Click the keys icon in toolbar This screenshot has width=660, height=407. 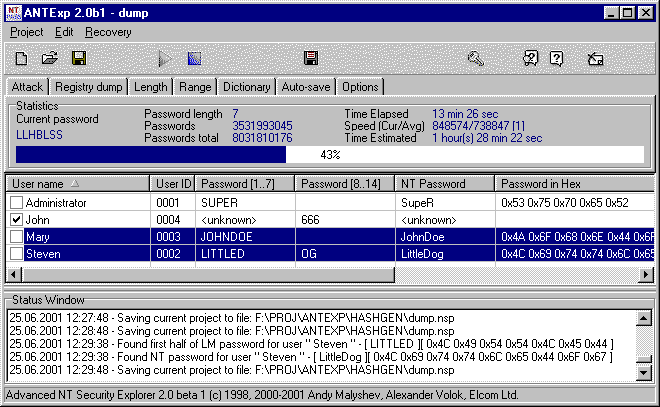[476, 59]
